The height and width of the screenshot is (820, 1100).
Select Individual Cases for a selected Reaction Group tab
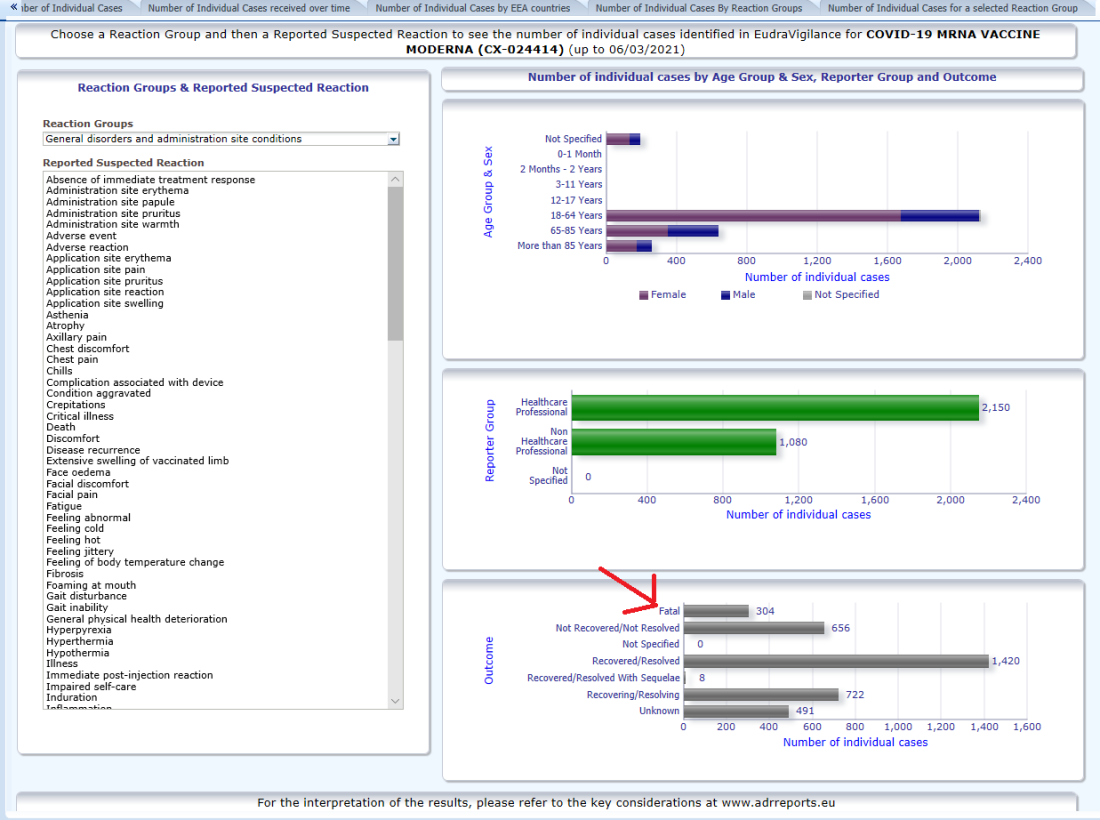tap(953, 8)
